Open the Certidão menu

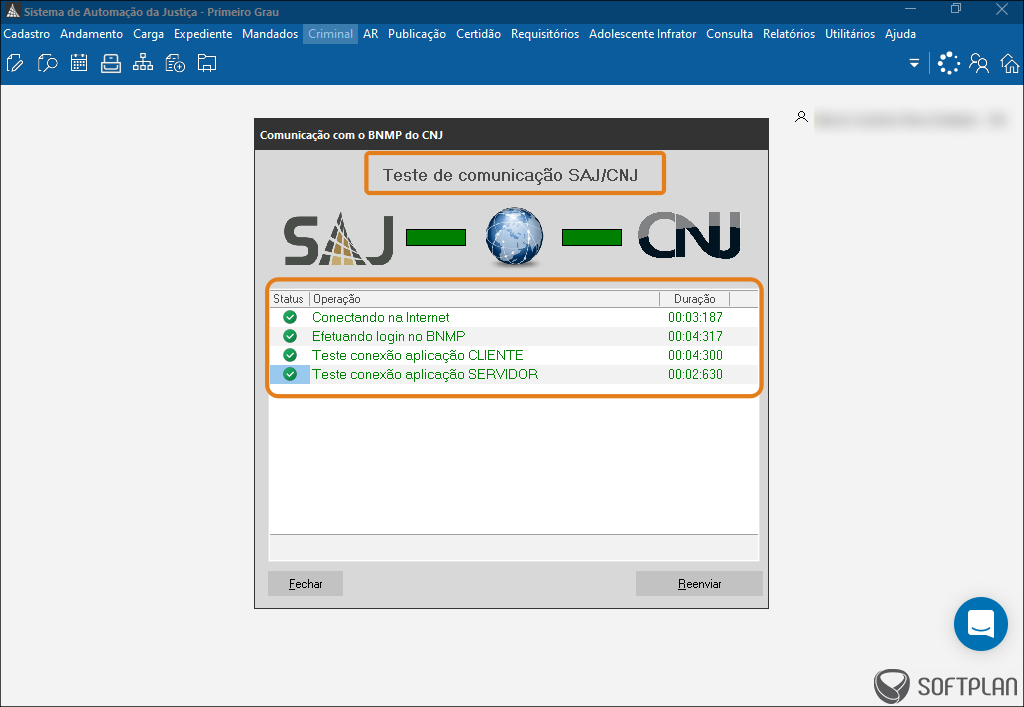(x=479, y=34)
